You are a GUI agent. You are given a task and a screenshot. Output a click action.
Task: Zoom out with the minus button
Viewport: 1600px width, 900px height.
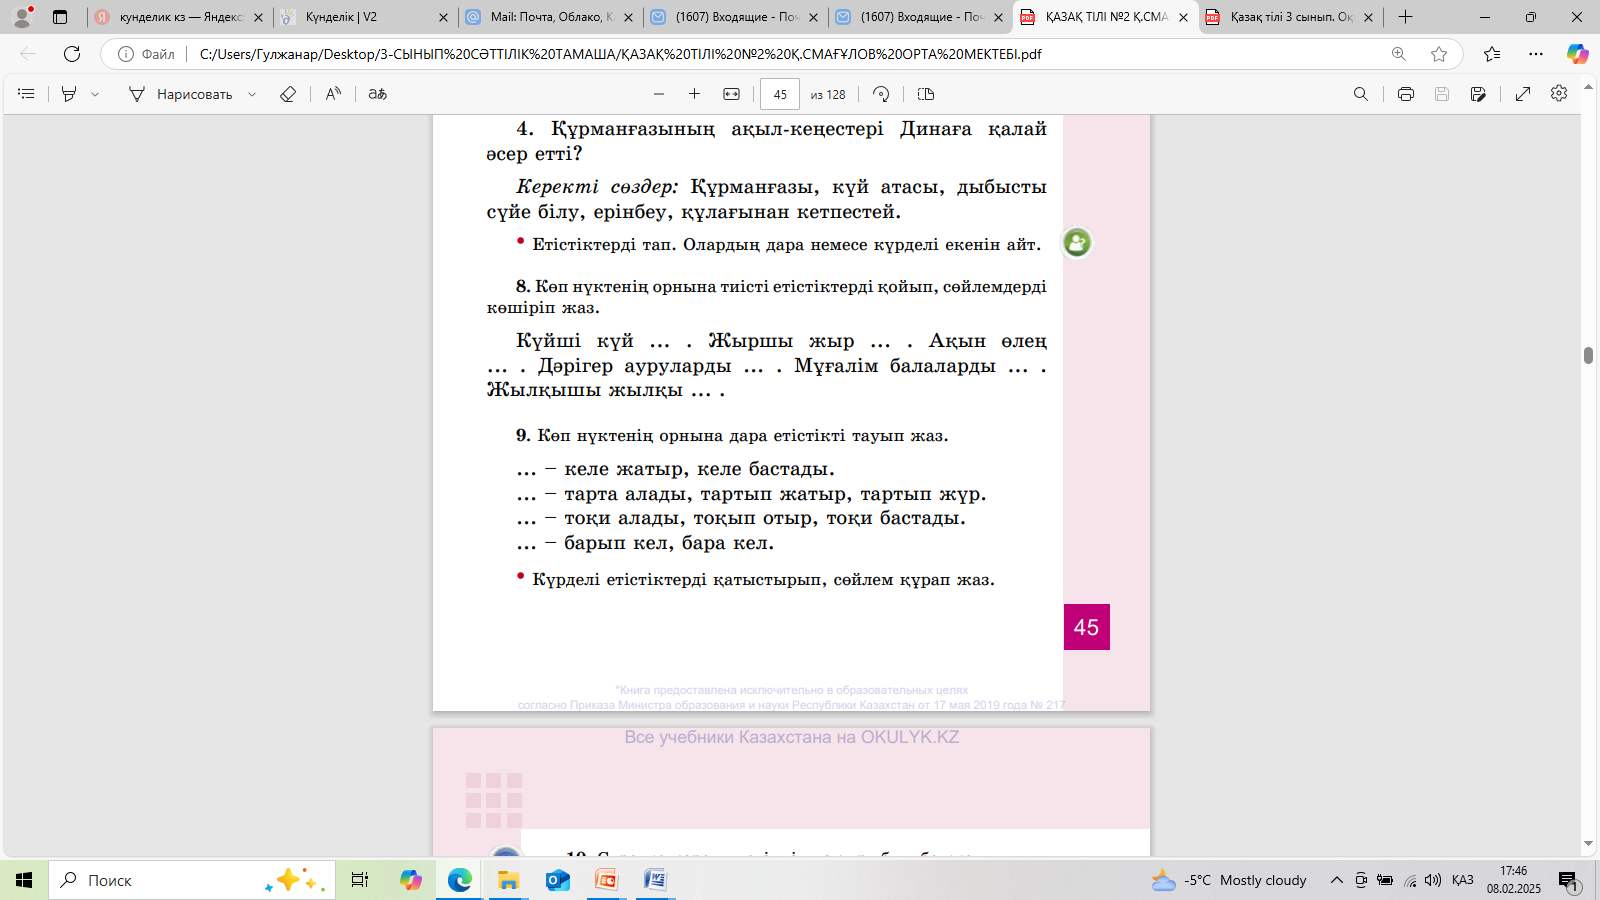click(659, 94)
